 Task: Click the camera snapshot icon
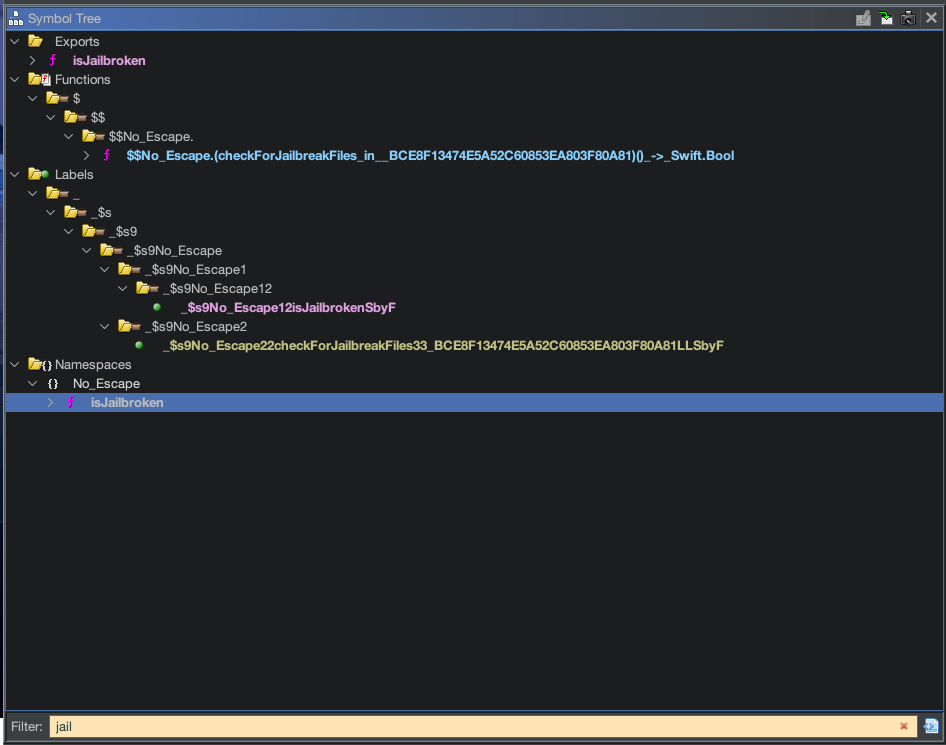(x=908, y=18)
